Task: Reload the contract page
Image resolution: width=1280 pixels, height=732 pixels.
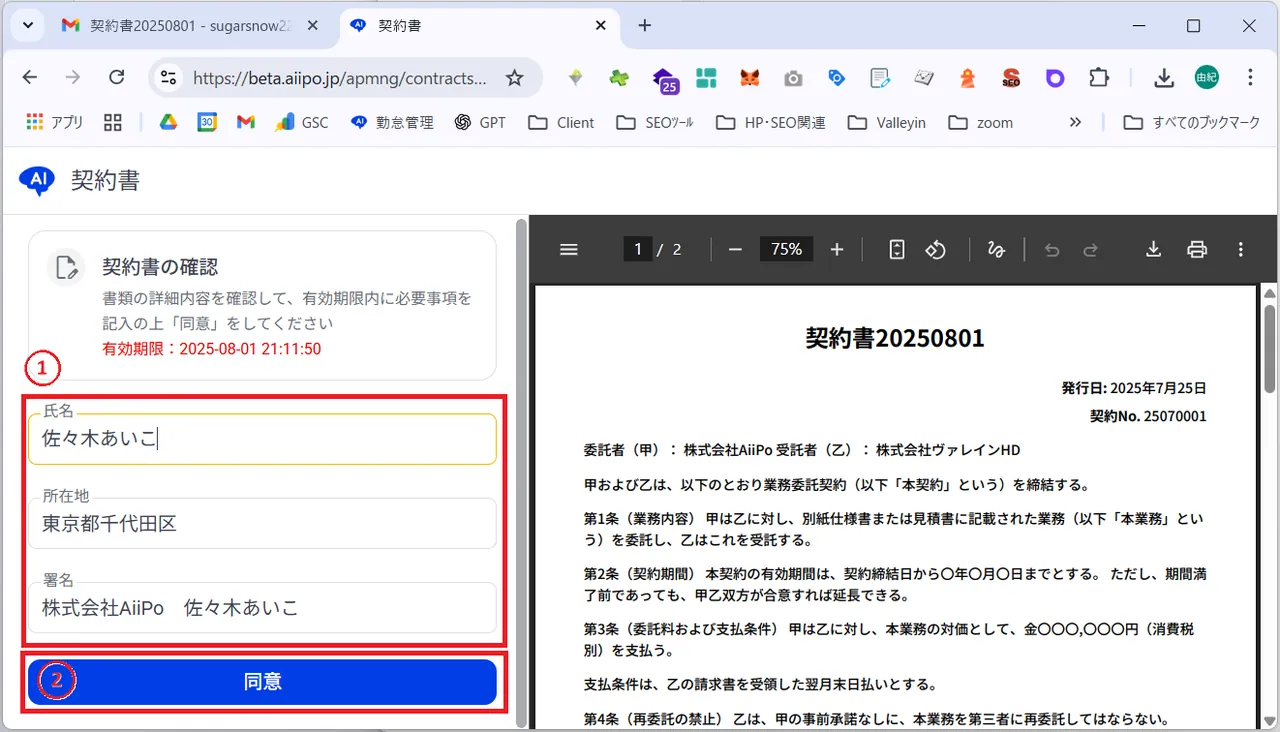Action: 116,78
